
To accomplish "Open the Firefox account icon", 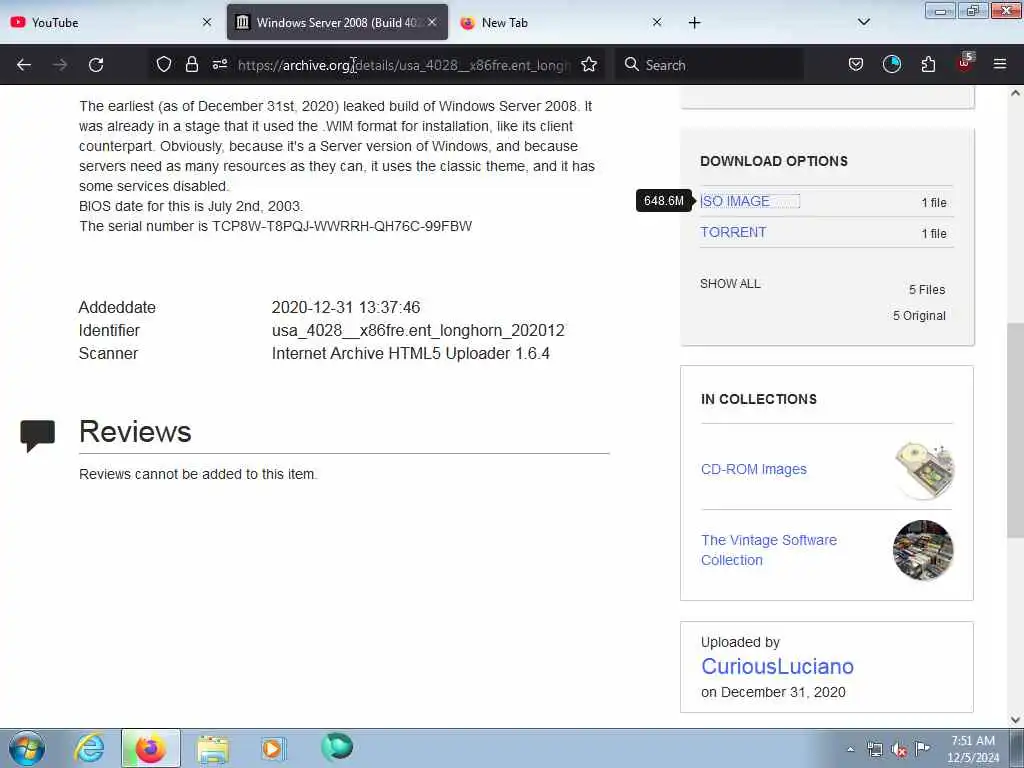I will pos(891,65).
